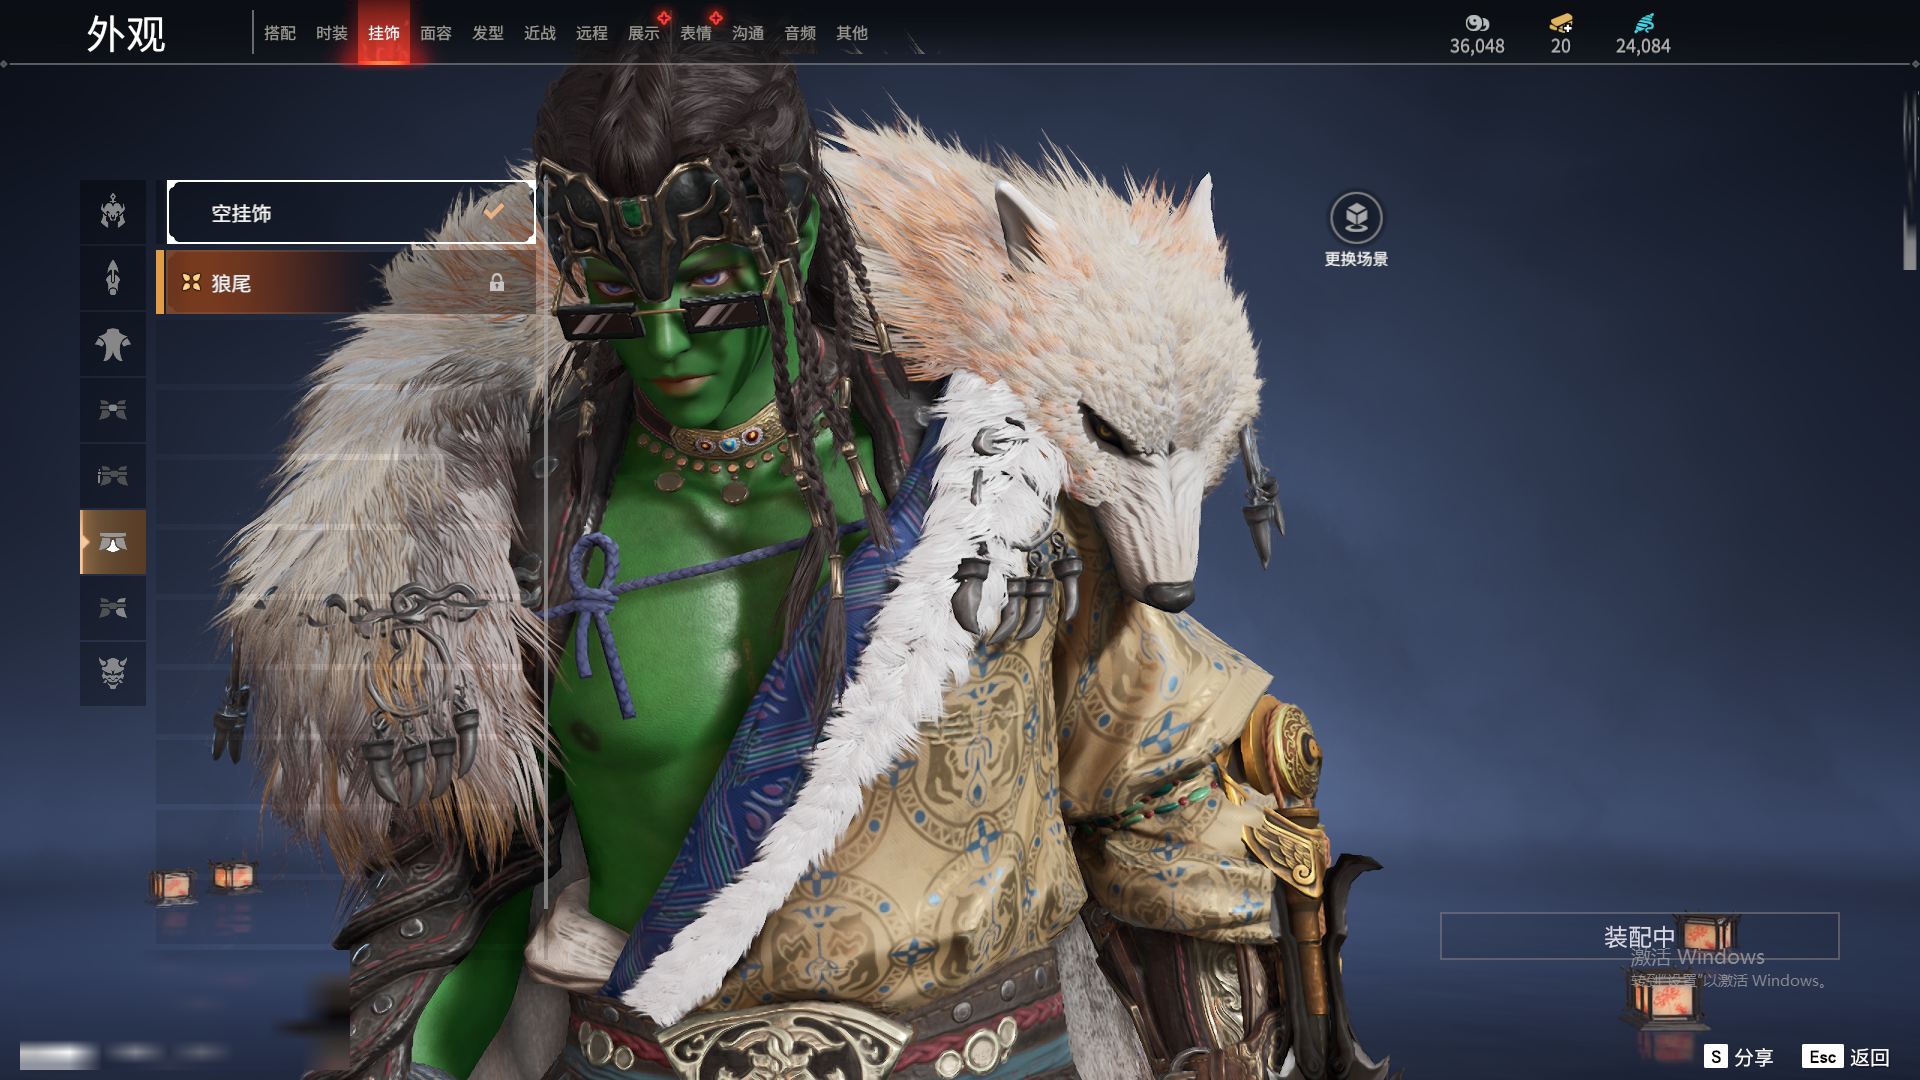The height and width of the screenshot is (1080, 1920).
Task: Switch to the 沟通 tab
Action: click(x=748, y=33)
